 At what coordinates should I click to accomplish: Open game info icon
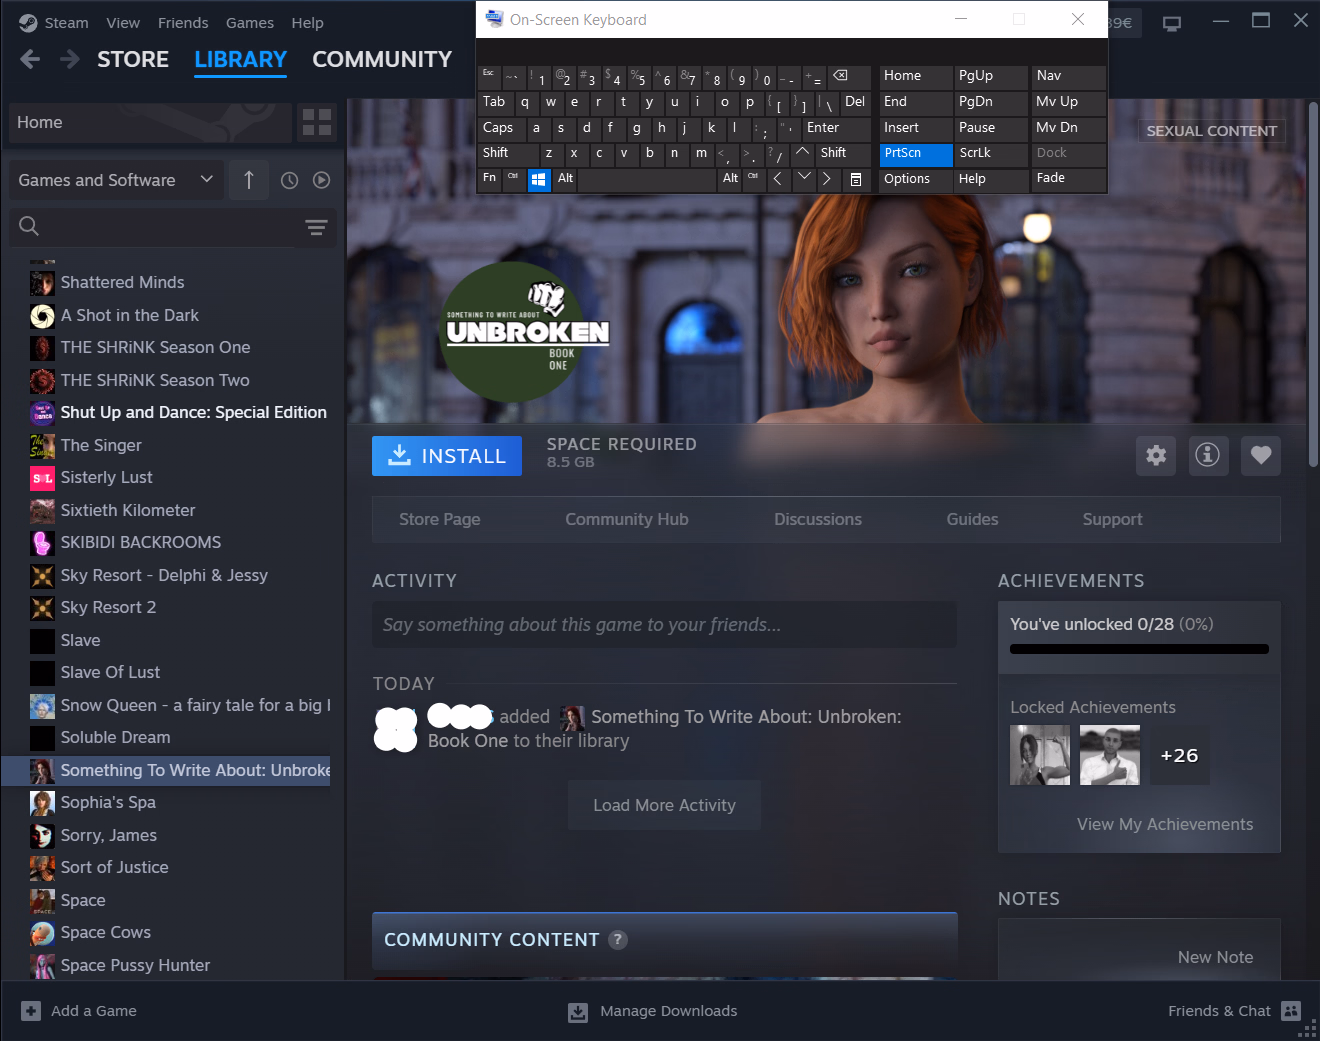1208,455
